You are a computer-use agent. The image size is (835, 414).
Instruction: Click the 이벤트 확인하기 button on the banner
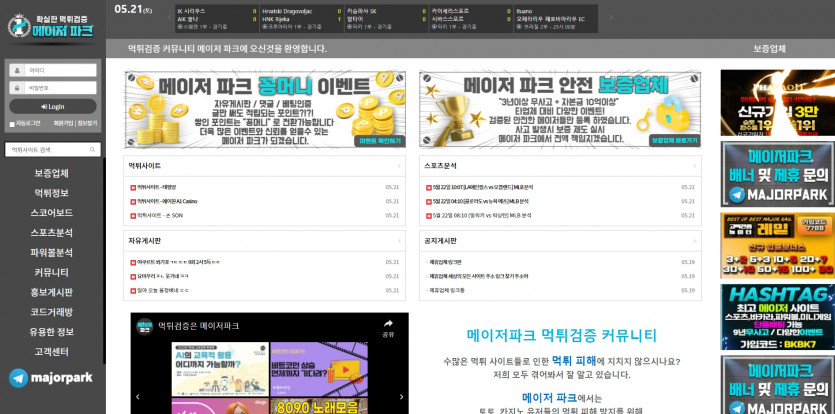click(x=380, y=141)
